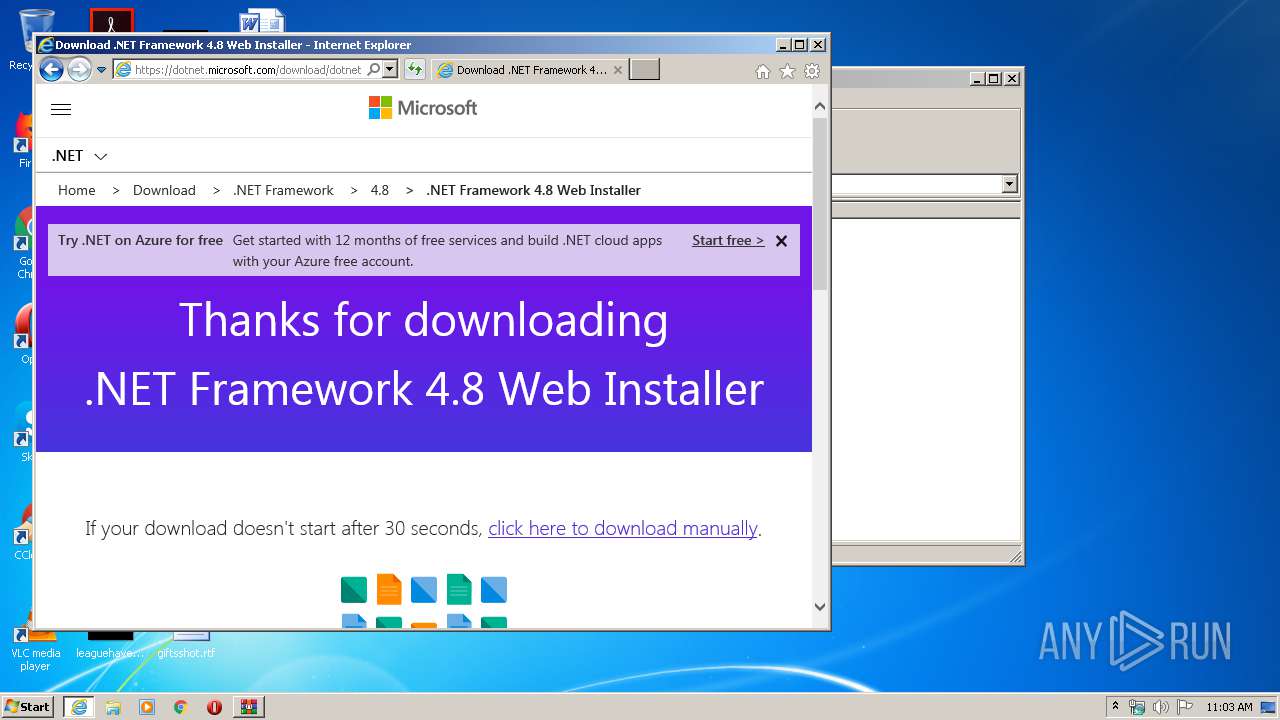Click the IE icon in the title bar
1280x720 pixels.
point(45,45)
